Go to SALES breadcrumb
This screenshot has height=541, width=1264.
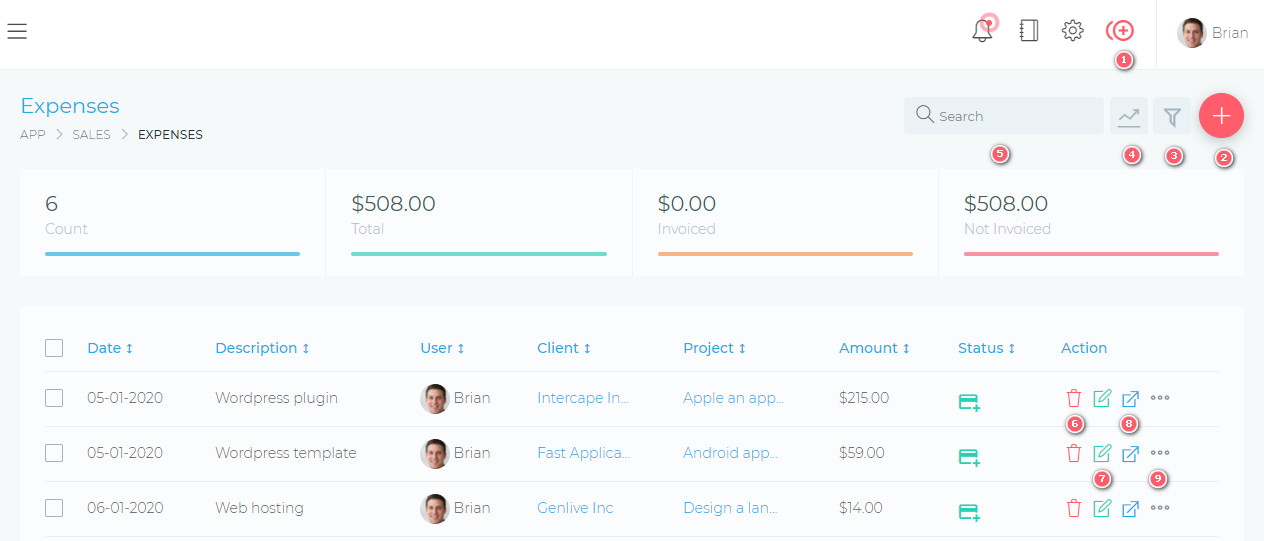[x=92, y=134]
